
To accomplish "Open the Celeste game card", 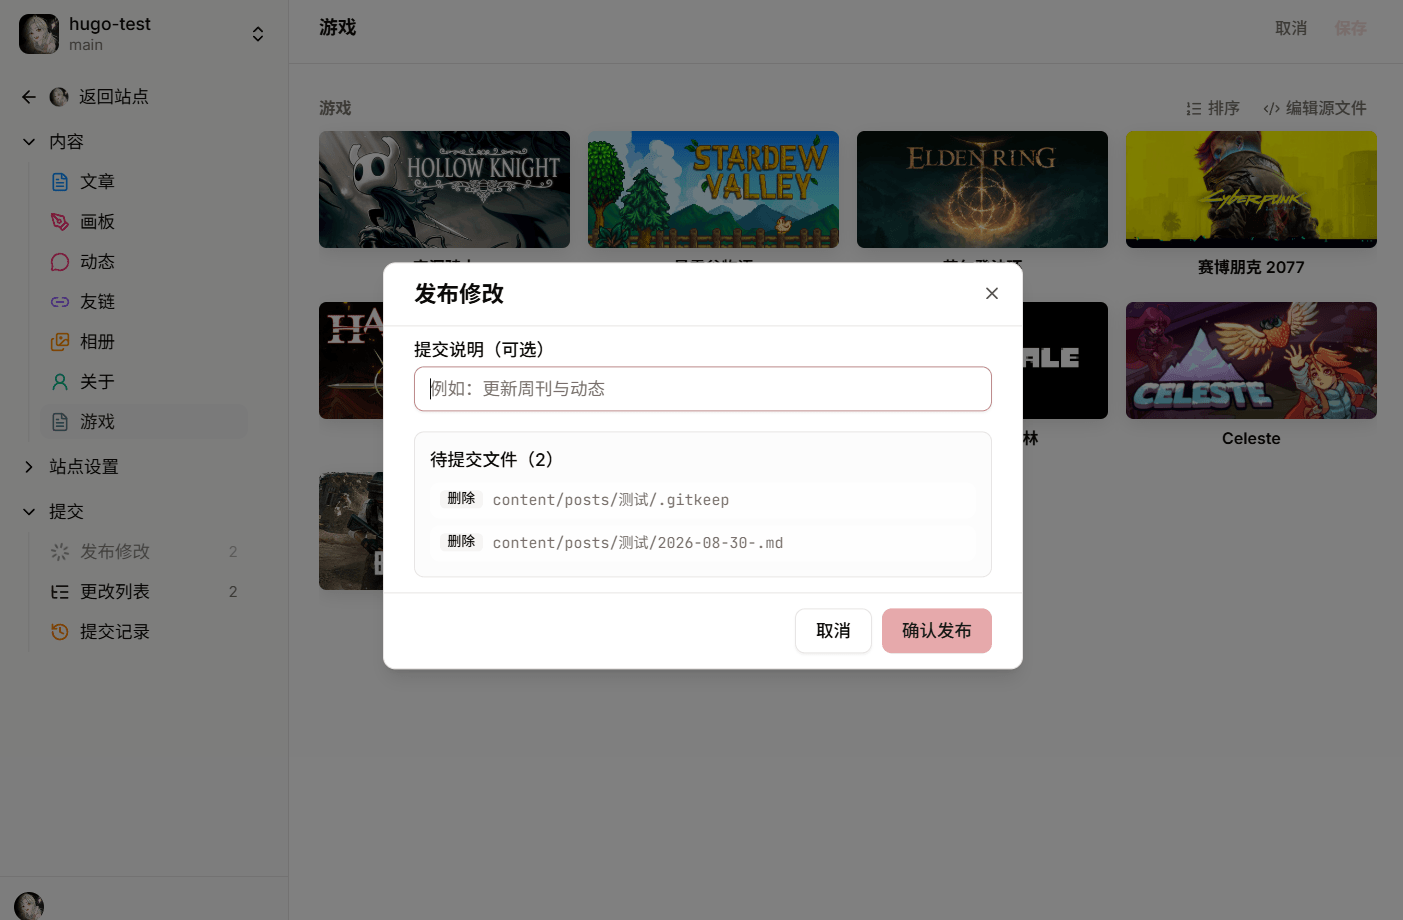I will 1251,360.
